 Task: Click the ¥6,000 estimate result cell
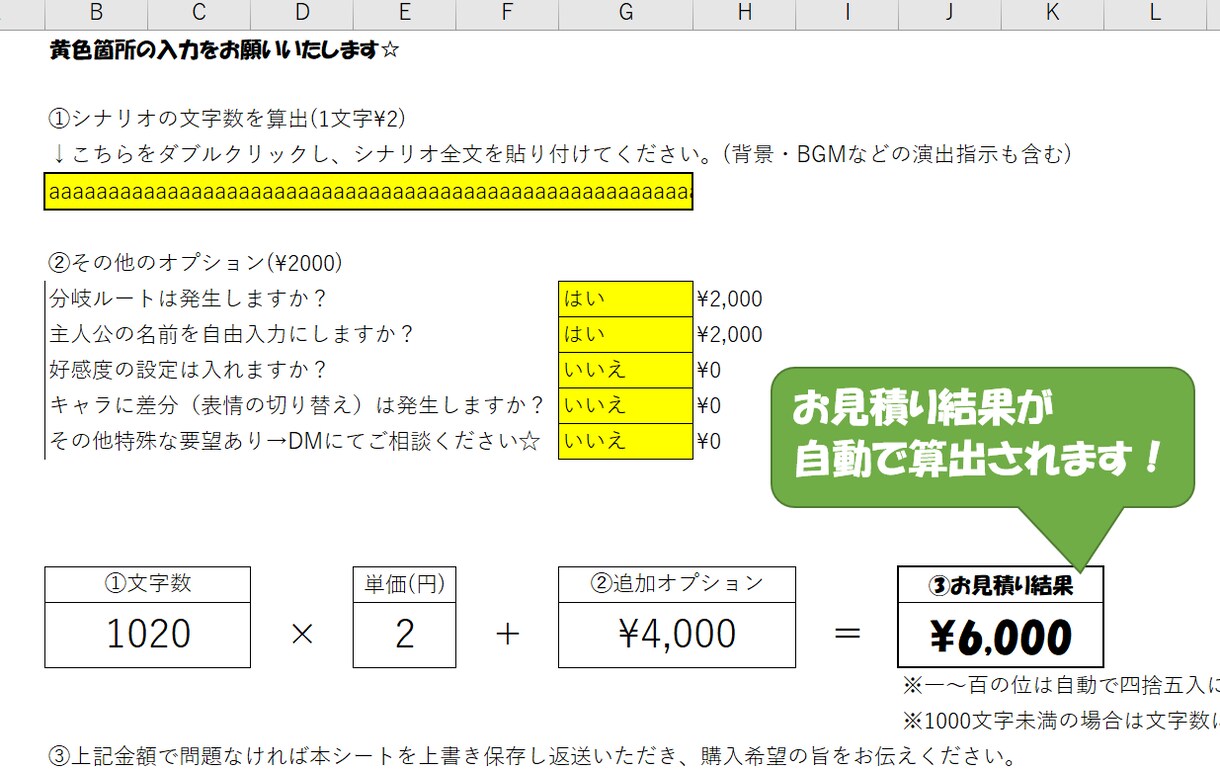(1000, 637)
